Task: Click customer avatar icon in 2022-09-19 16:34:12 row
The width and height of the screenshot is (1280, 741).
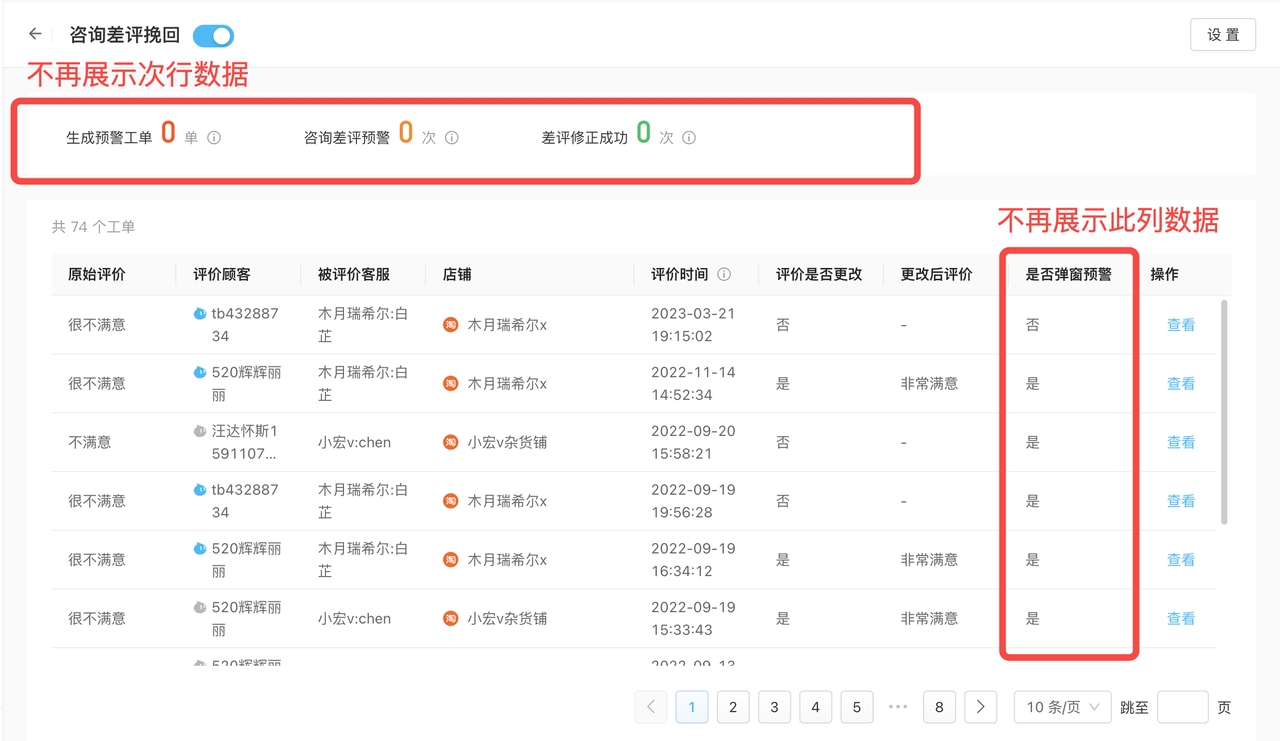Action: 200,549
